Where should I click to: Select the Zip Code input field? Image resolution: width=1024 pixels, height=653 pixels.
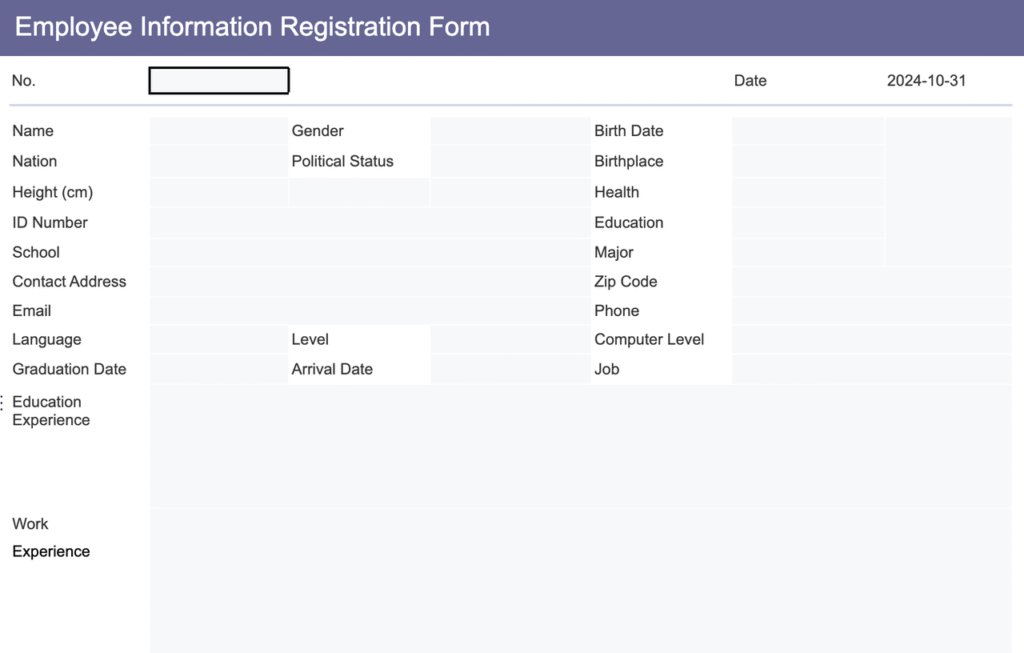point(872,282)
